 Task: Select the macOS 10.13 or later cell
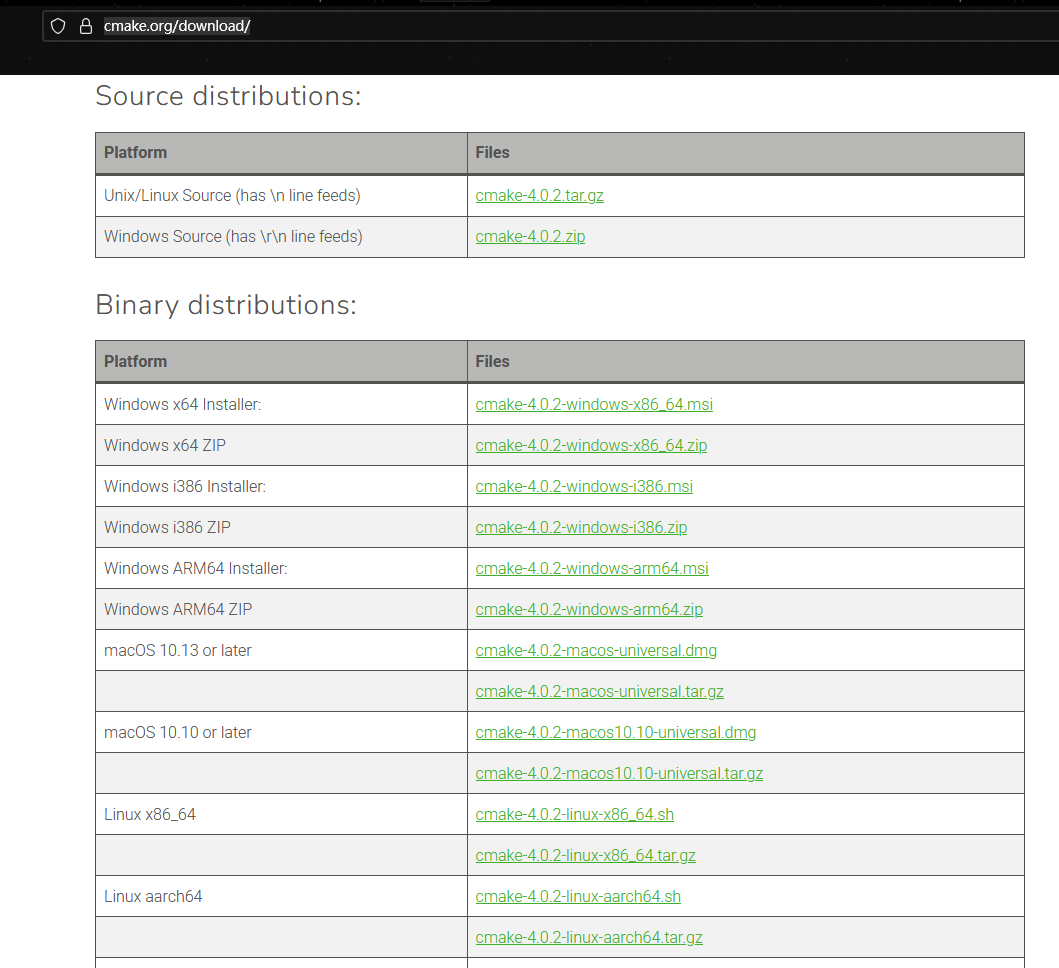(281, 651)
